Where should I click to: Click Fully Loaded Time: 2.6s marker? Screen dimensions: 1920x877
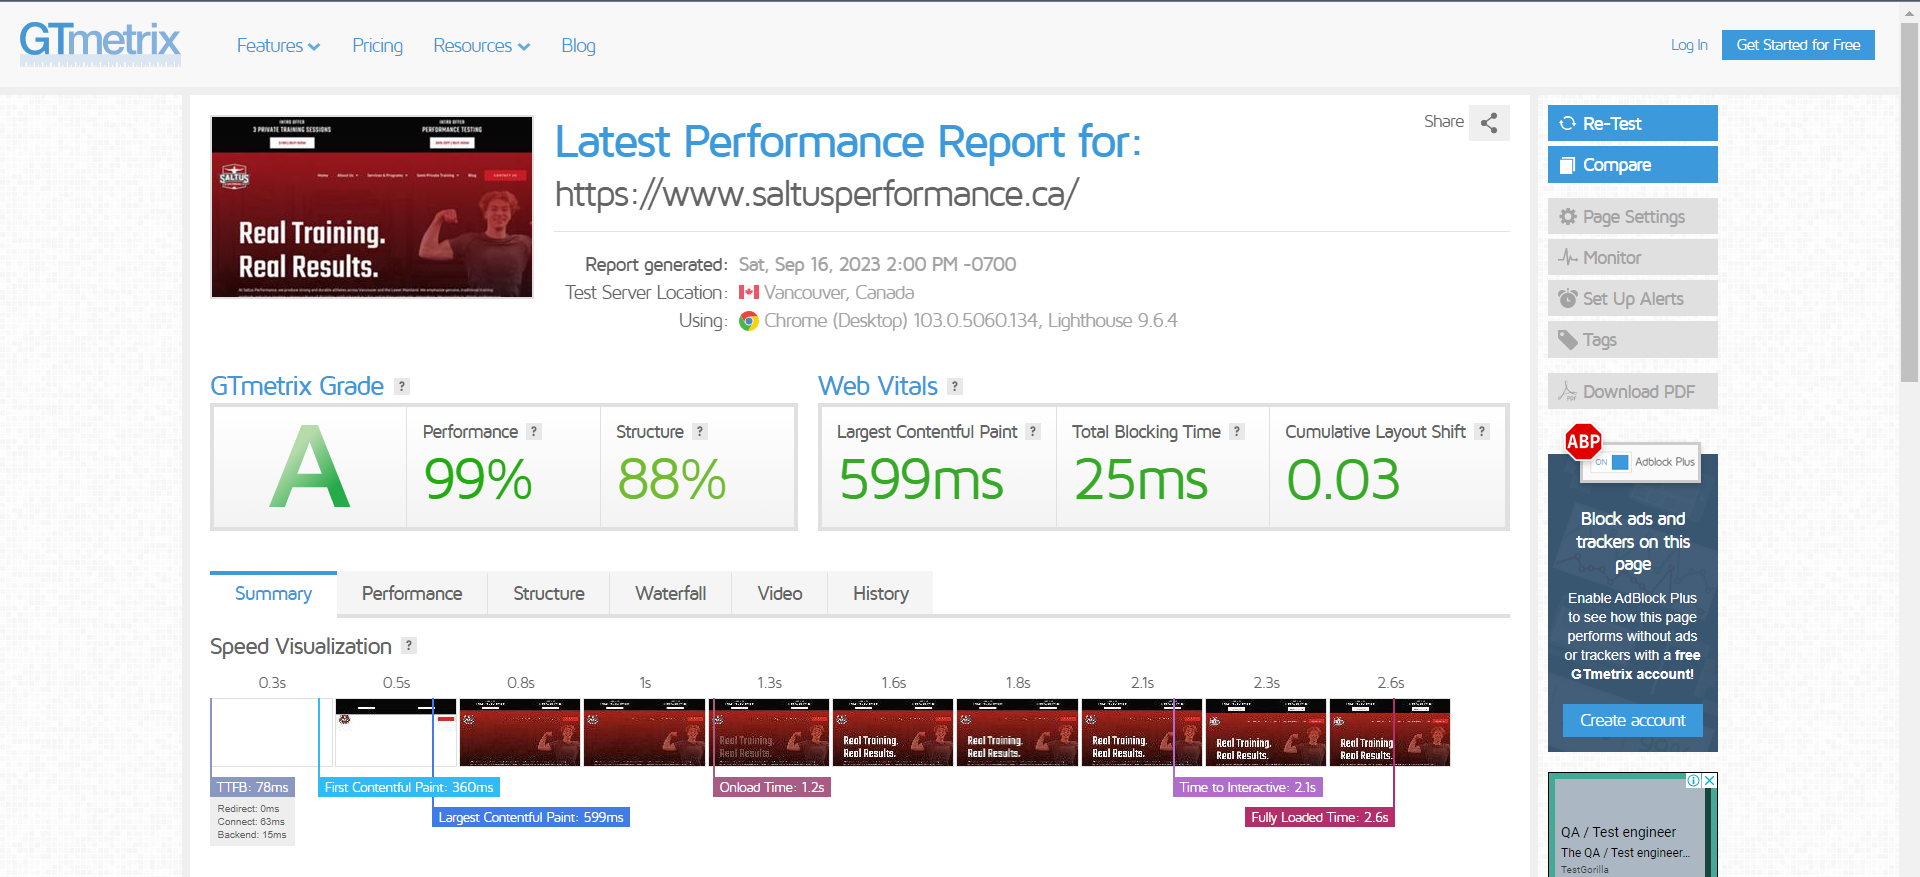pyautogui.click(x=1320, y=818)
